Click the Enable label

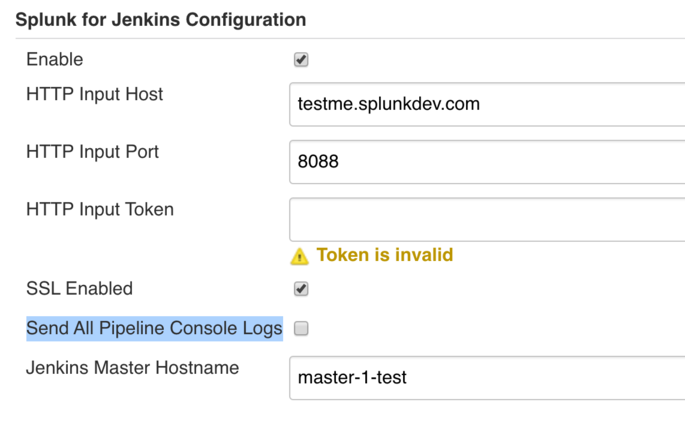[x=55, y=59]
